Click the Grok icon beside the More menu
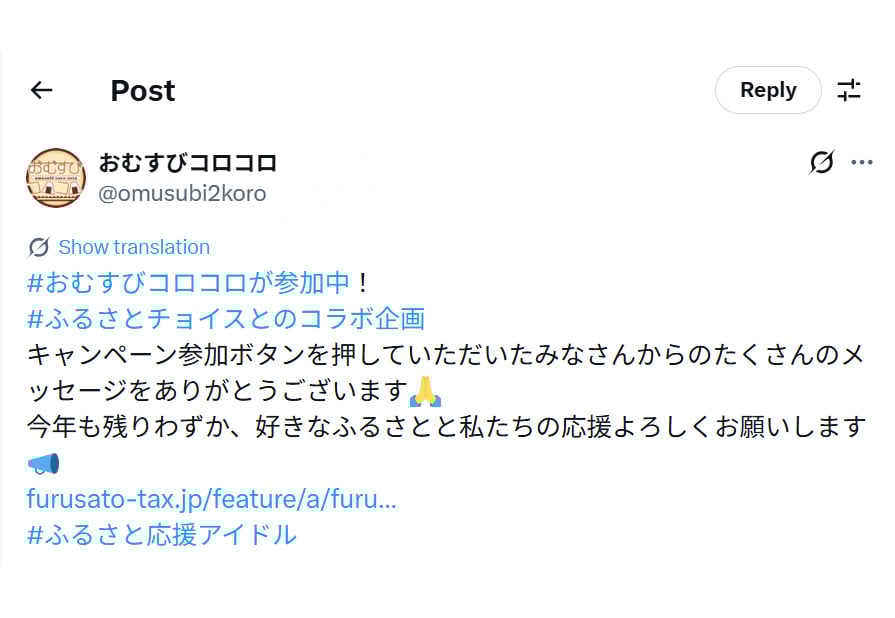 (x=821, y=162)
